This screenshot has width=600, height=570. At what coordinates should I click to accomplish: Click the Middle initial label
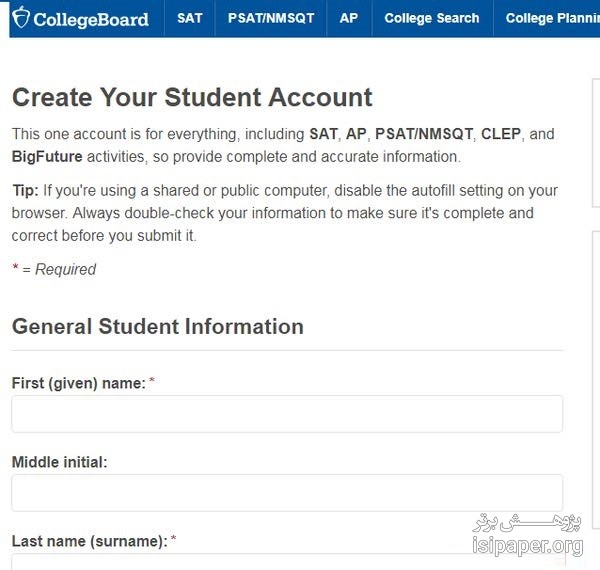point(59,462)
